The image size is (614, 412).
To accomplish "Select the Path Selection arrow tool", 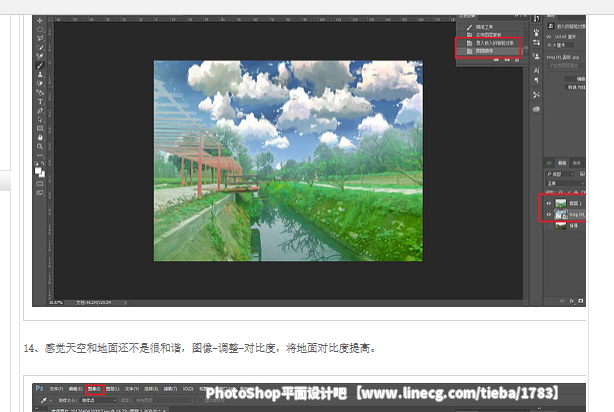I will tap(40, 119).
